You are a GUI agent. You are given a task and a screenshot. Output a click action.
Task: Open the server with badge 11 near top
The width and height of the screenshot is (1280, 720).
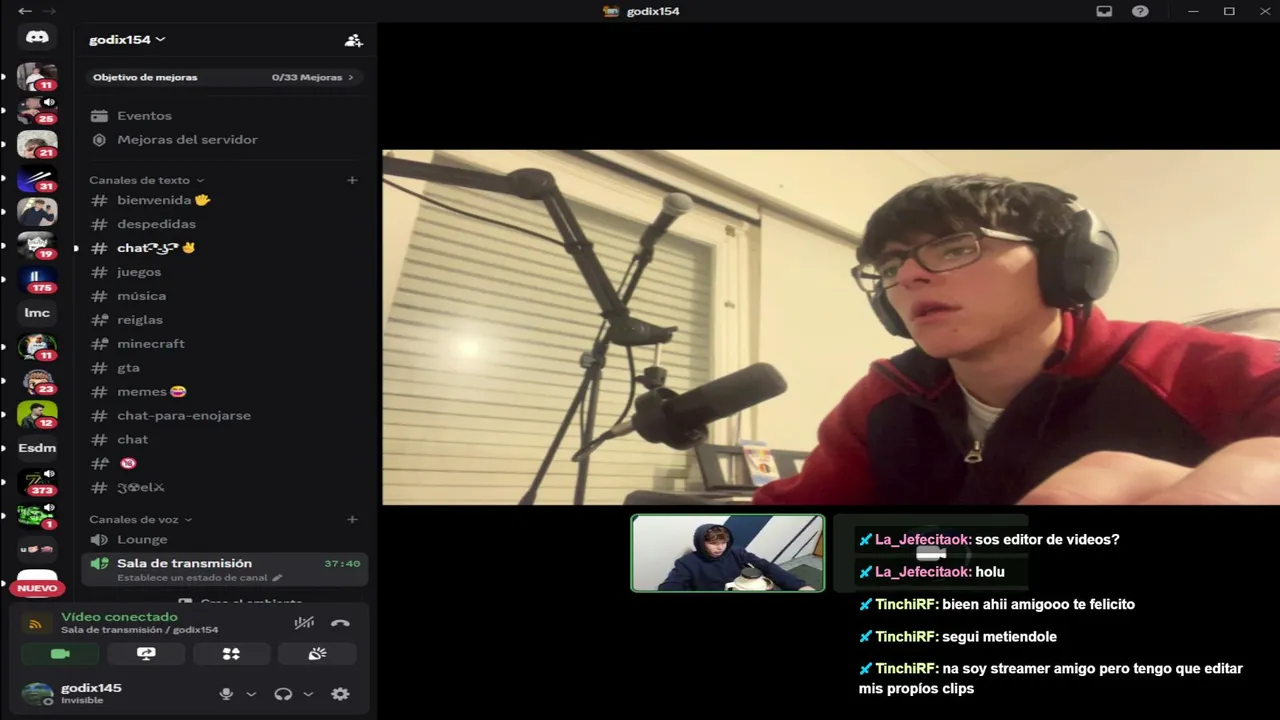click(37, 77)
